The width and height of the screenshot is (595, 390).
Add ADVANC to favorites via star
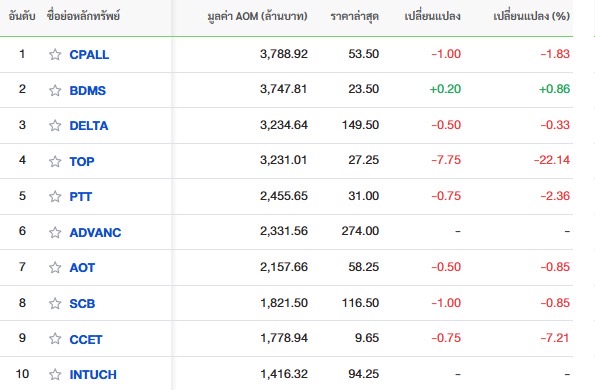(x=55, y=232)
